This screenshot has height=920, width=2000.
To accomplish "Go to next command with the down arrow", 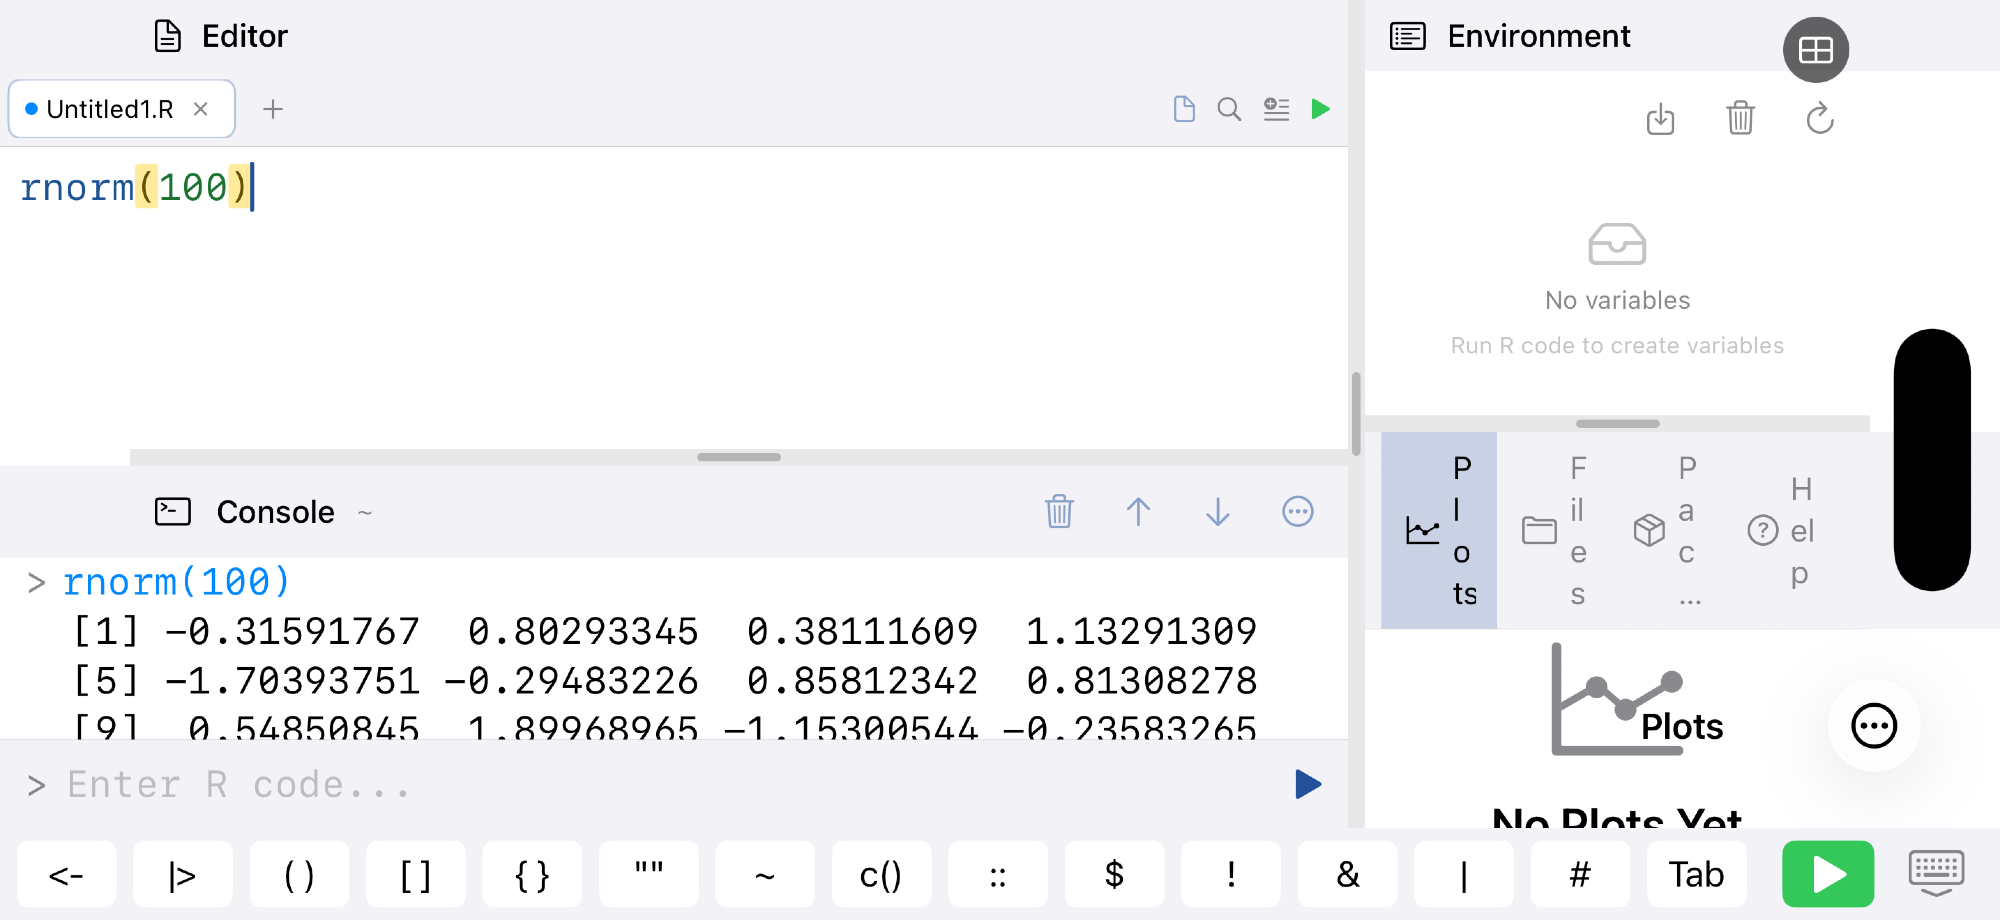I will click(x=1218, y=512).
